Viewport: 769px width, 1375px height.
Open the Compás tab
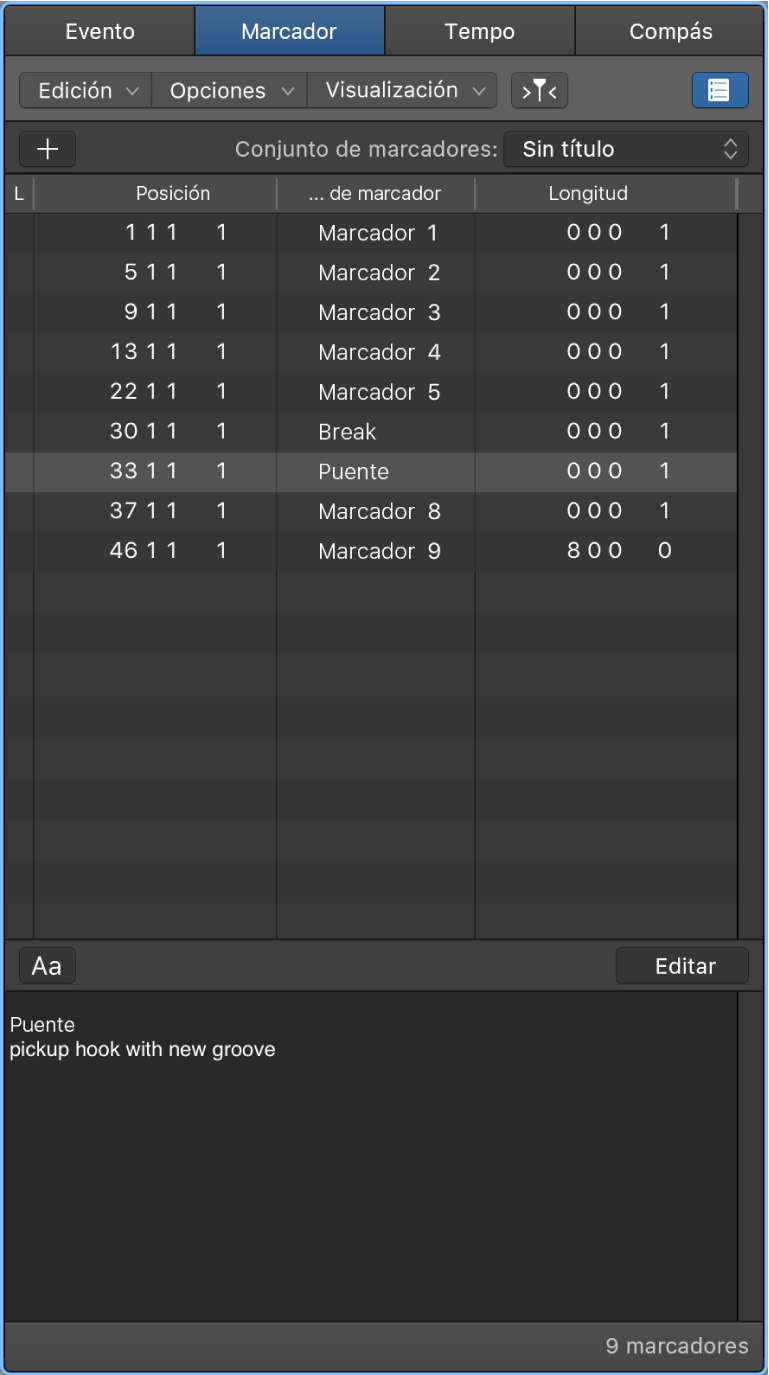[x=670, y=31]
